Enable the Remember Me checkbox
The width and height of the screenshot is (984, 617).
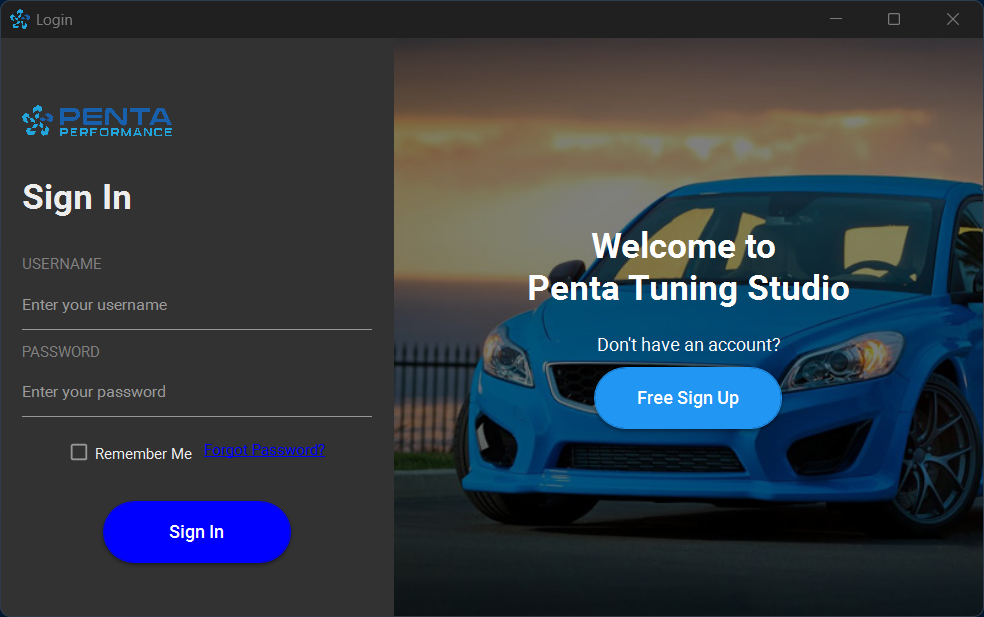[x=78, y=452]
